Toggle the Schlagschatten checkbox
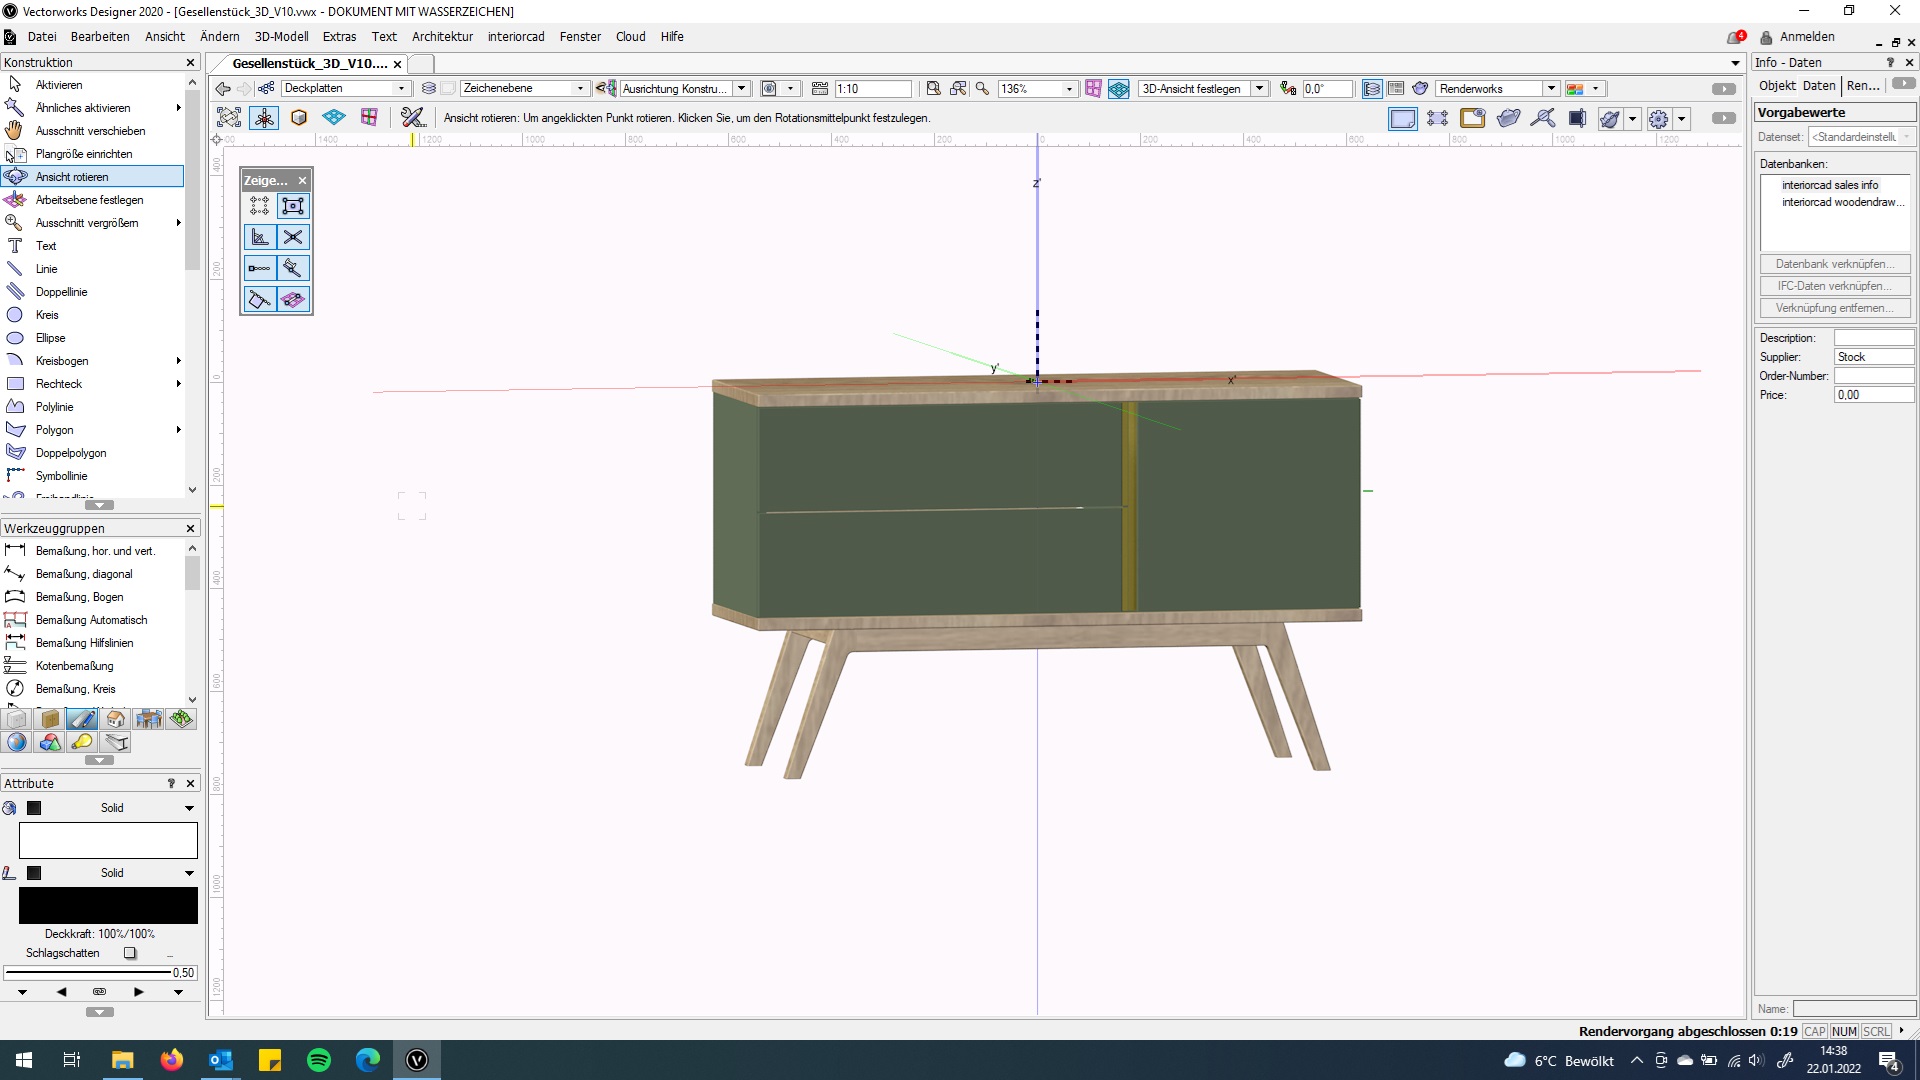 tap(130, 953)
